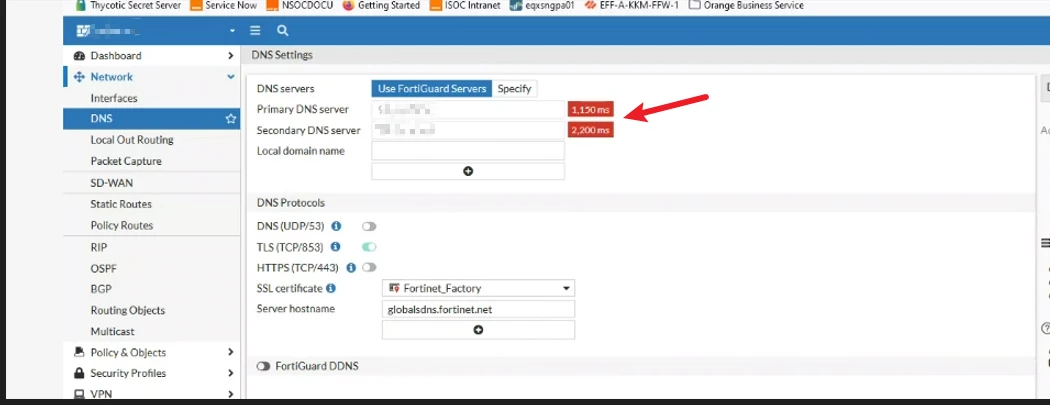1050x405 pixels.
Task: Click the 1,150 ms latency badge
Action: (x=591, y=109)
